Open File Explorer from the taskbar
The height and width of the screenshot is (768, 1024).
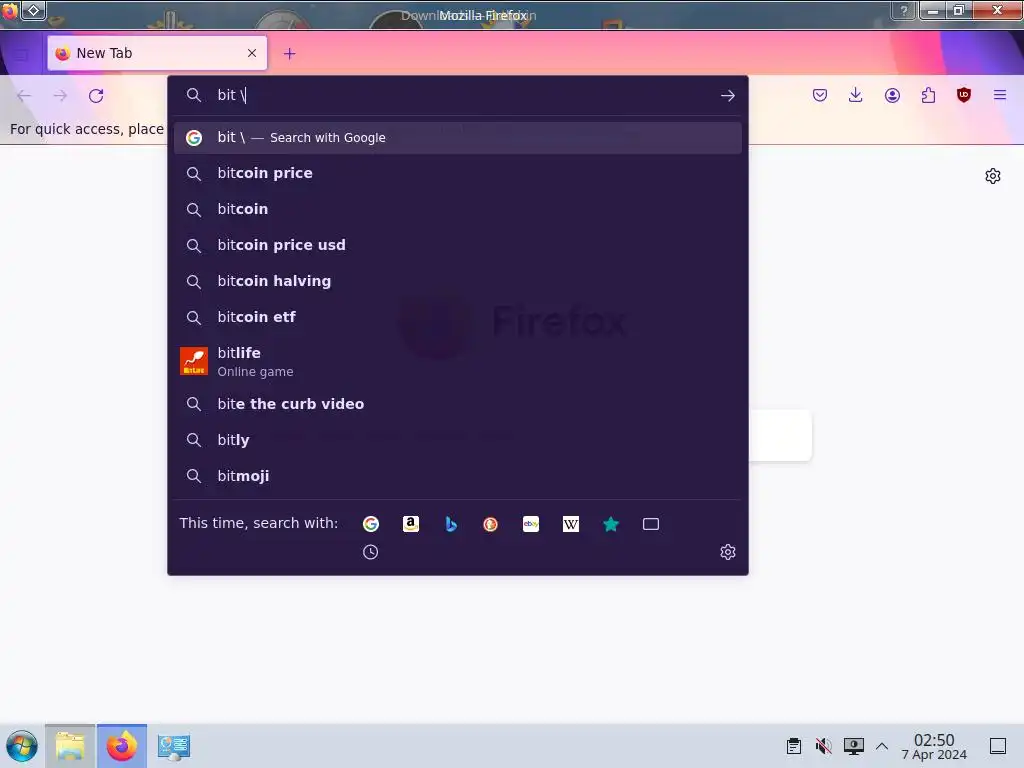click(x=70, y=746)
